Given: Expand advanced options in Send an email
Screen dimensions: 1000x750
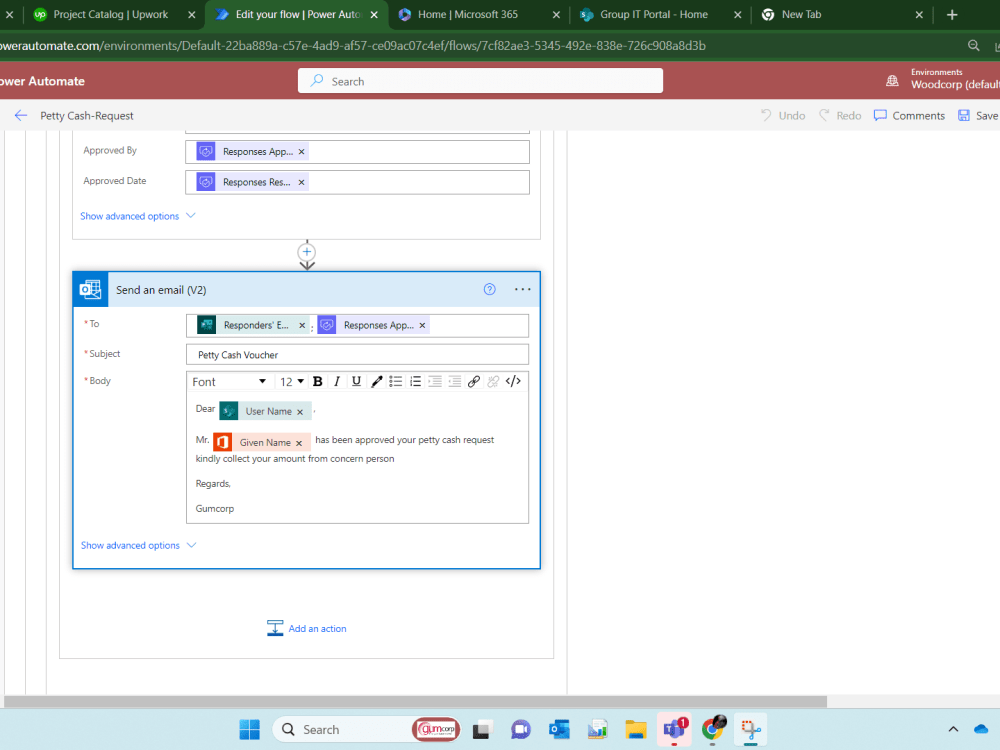Looking at the screenshot, I should [x=138, y=545].
